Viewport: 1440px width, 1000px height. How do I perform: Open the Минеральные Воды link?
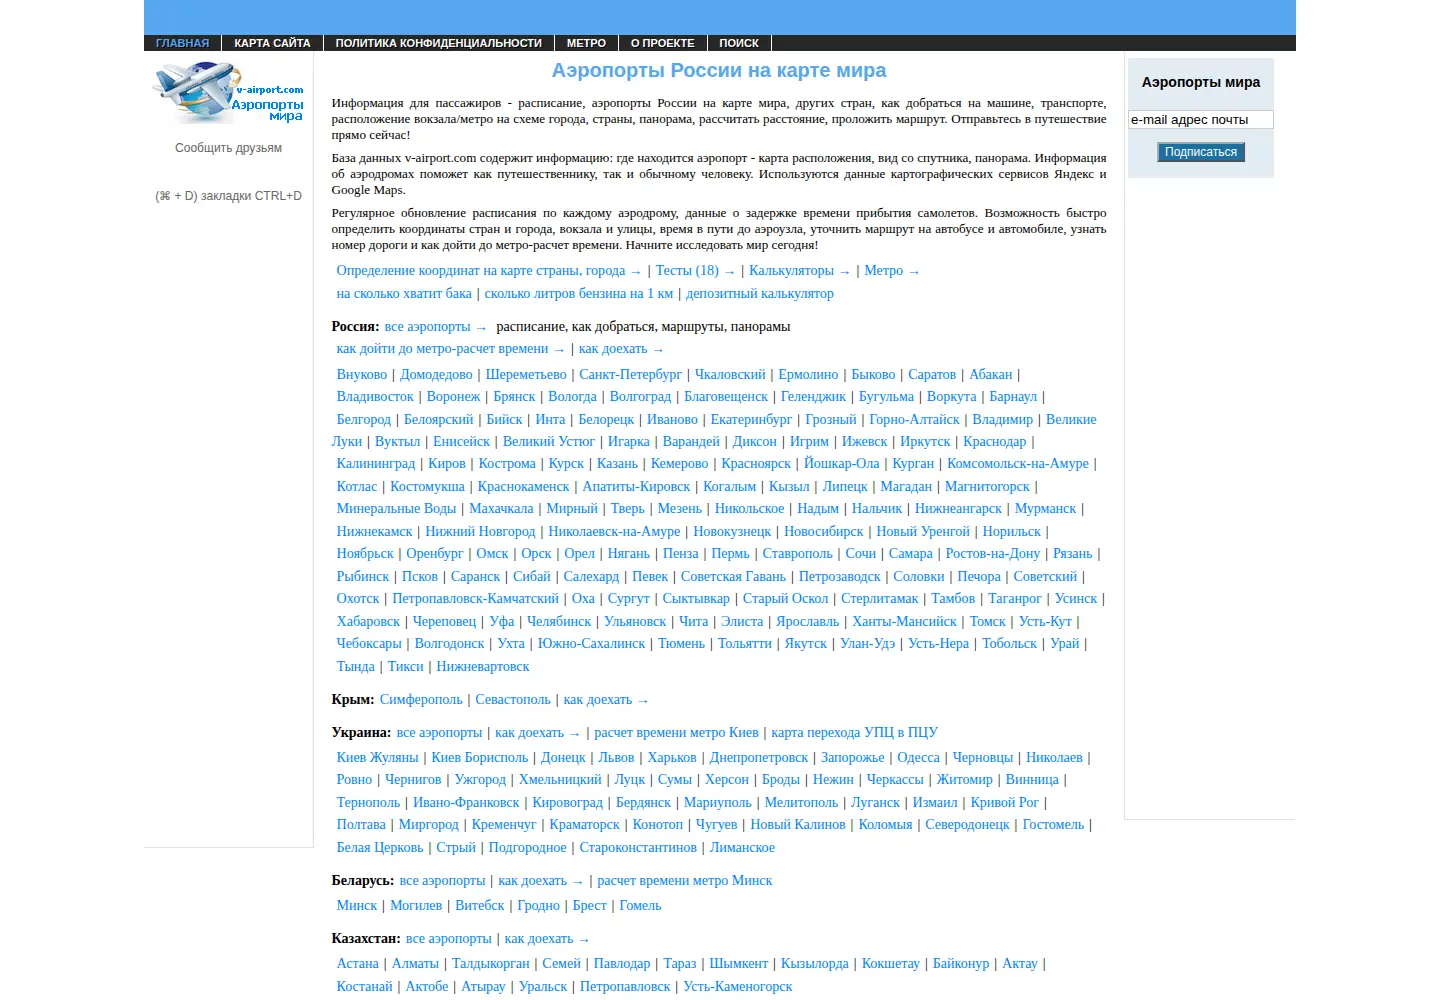point(396,509)
